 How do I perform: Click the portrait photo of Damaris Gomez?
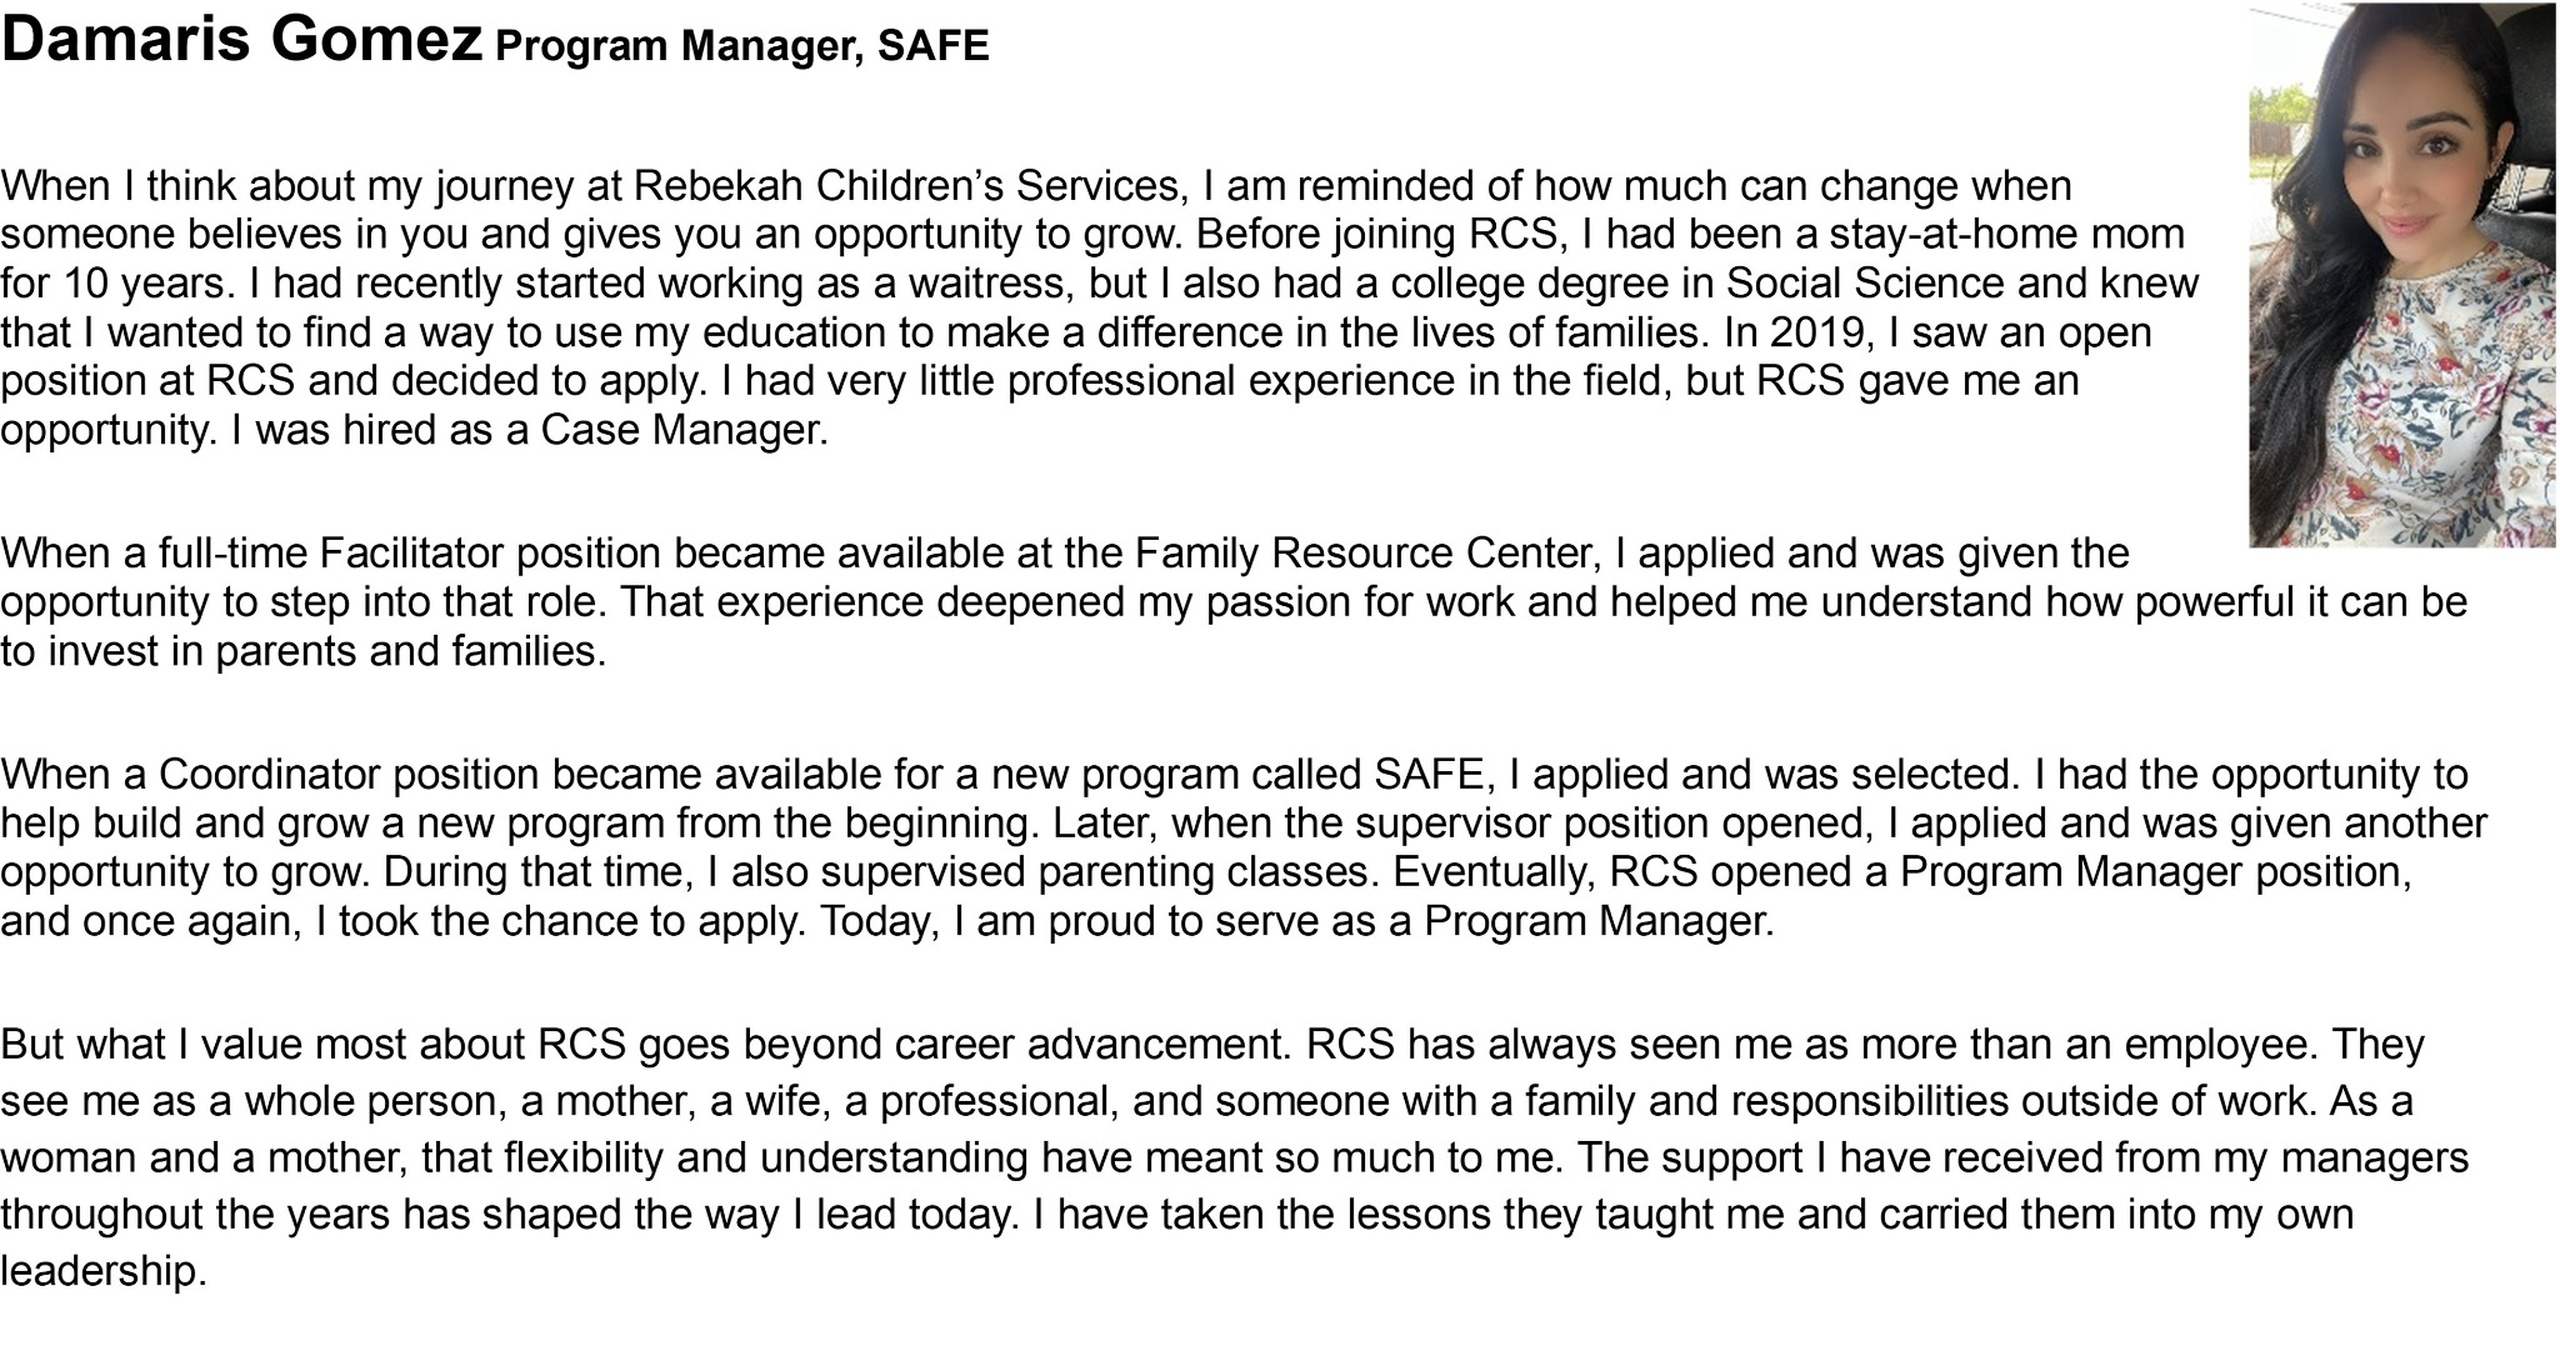click(x=2402, y=275)
